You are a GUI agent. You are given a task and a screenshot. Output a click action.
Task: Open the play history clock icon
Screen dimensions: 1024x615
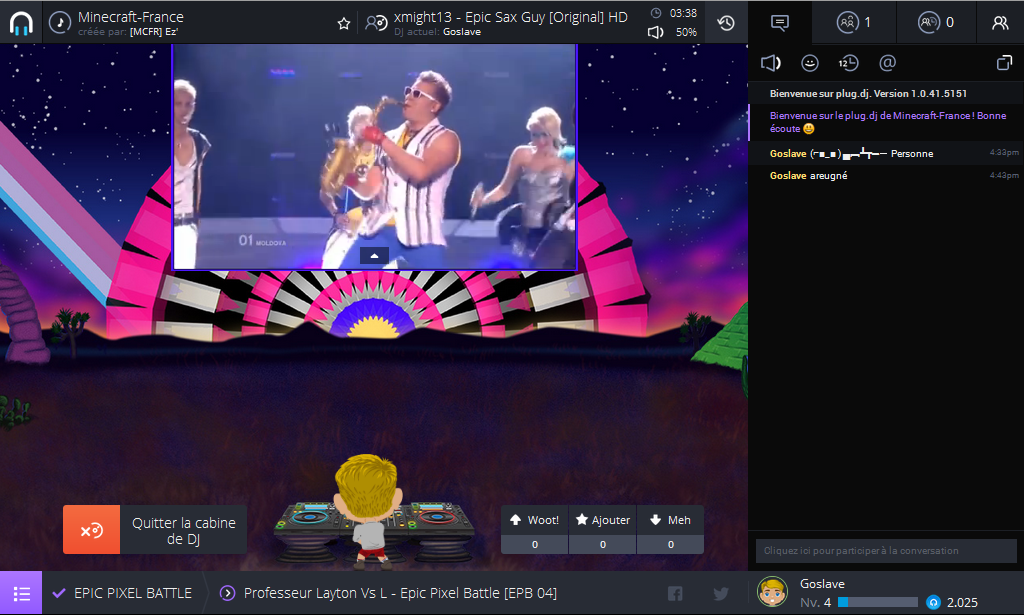[x=726, y=22]
